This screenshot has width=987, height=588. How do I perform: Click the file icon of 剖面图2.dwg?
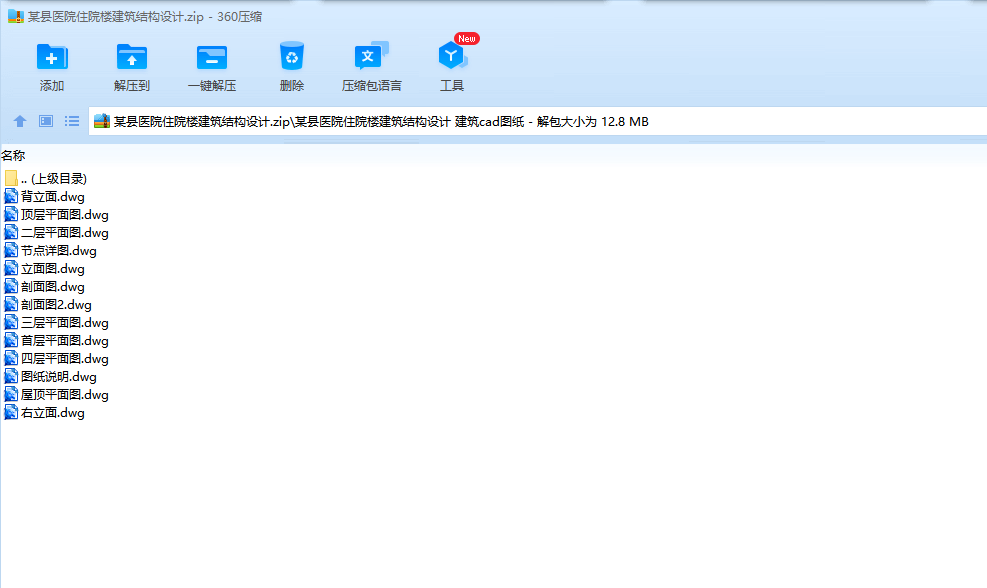tap(11, 305)
